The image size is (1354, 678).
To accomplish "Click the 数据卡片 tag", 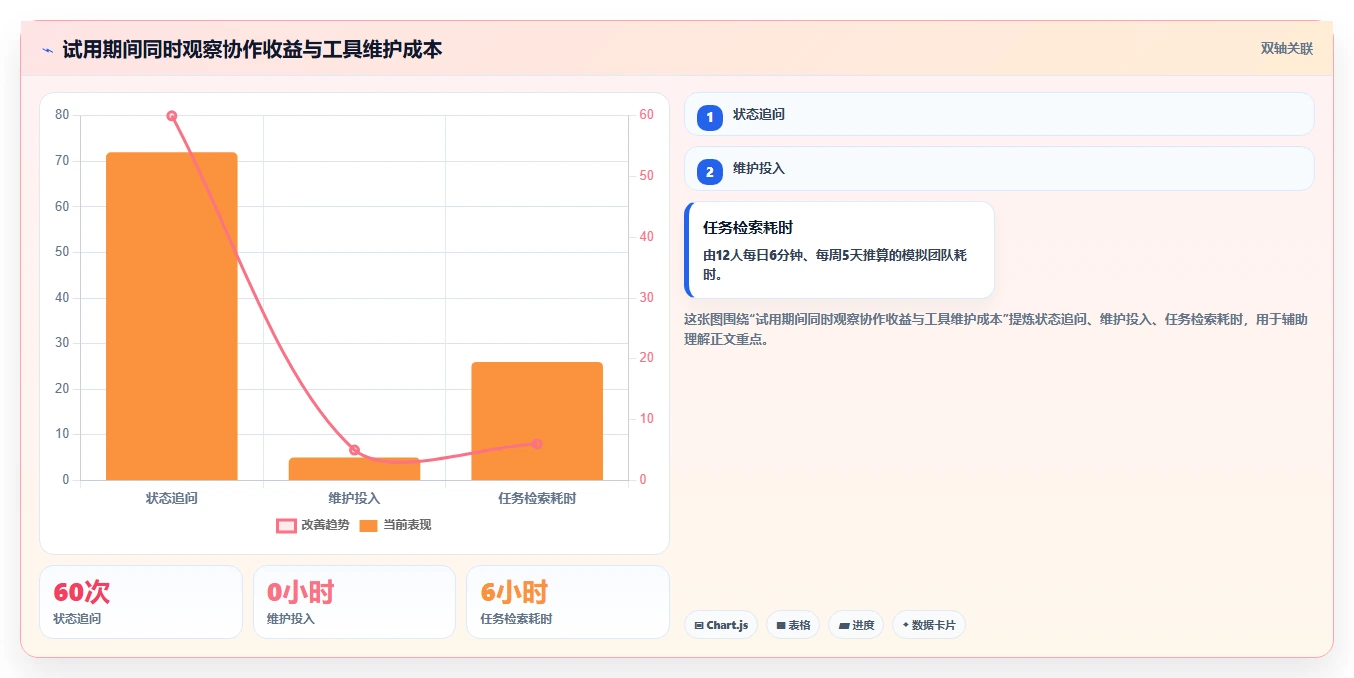I will (x=929, y=625).
